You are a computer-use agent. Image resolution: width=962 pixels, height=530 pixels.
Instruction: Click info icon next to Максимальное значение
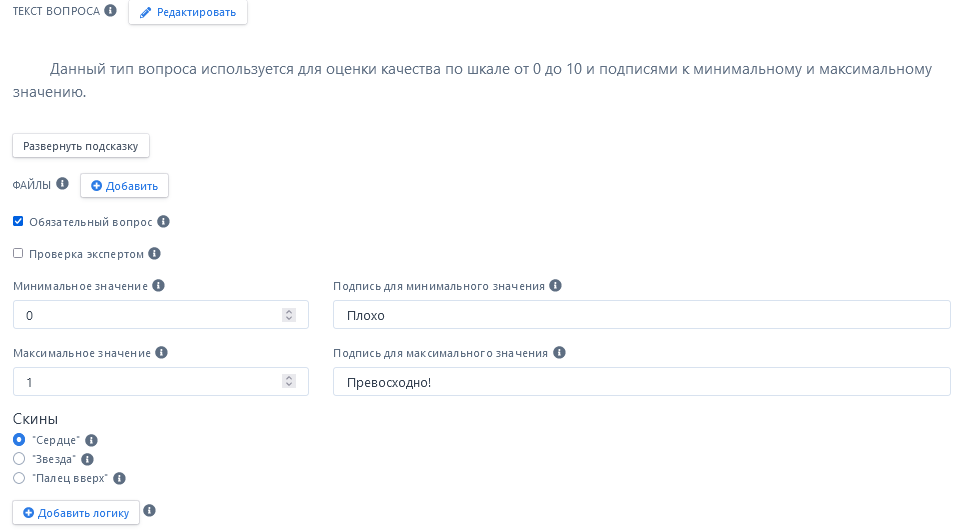pyautogui.click(x=161, y=353)
